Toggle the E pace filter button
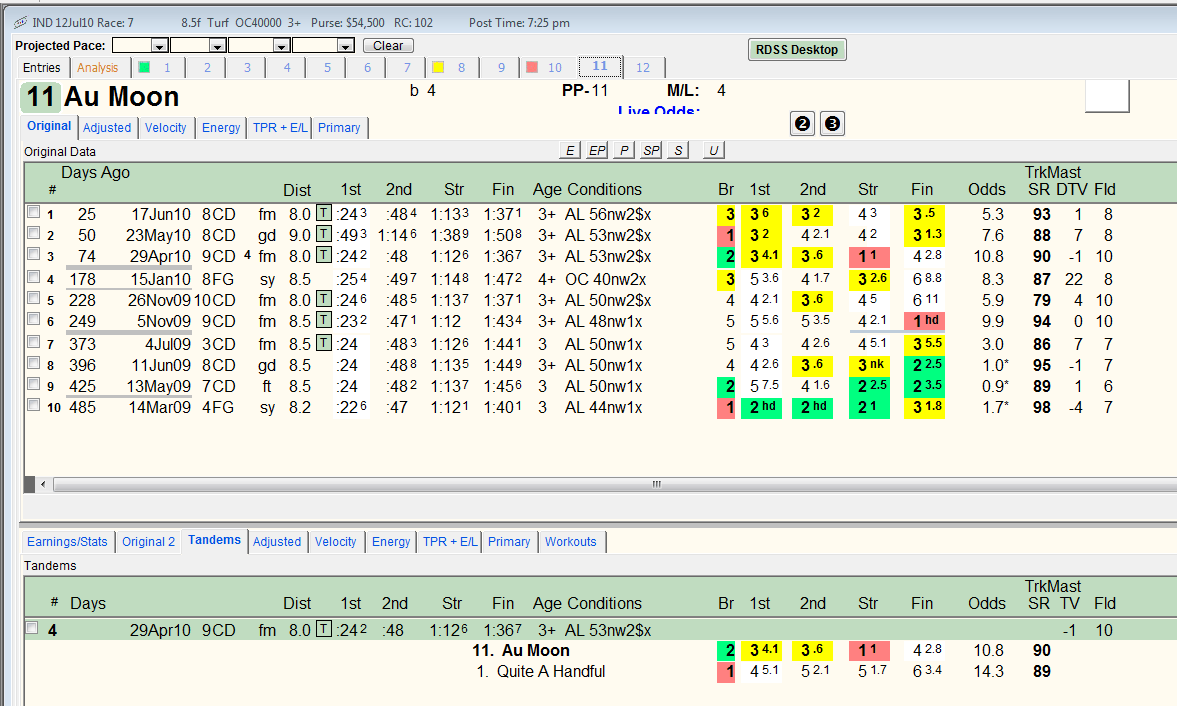Image resolution: width=1177 pixels, height=706 pixels. point(570,150)
